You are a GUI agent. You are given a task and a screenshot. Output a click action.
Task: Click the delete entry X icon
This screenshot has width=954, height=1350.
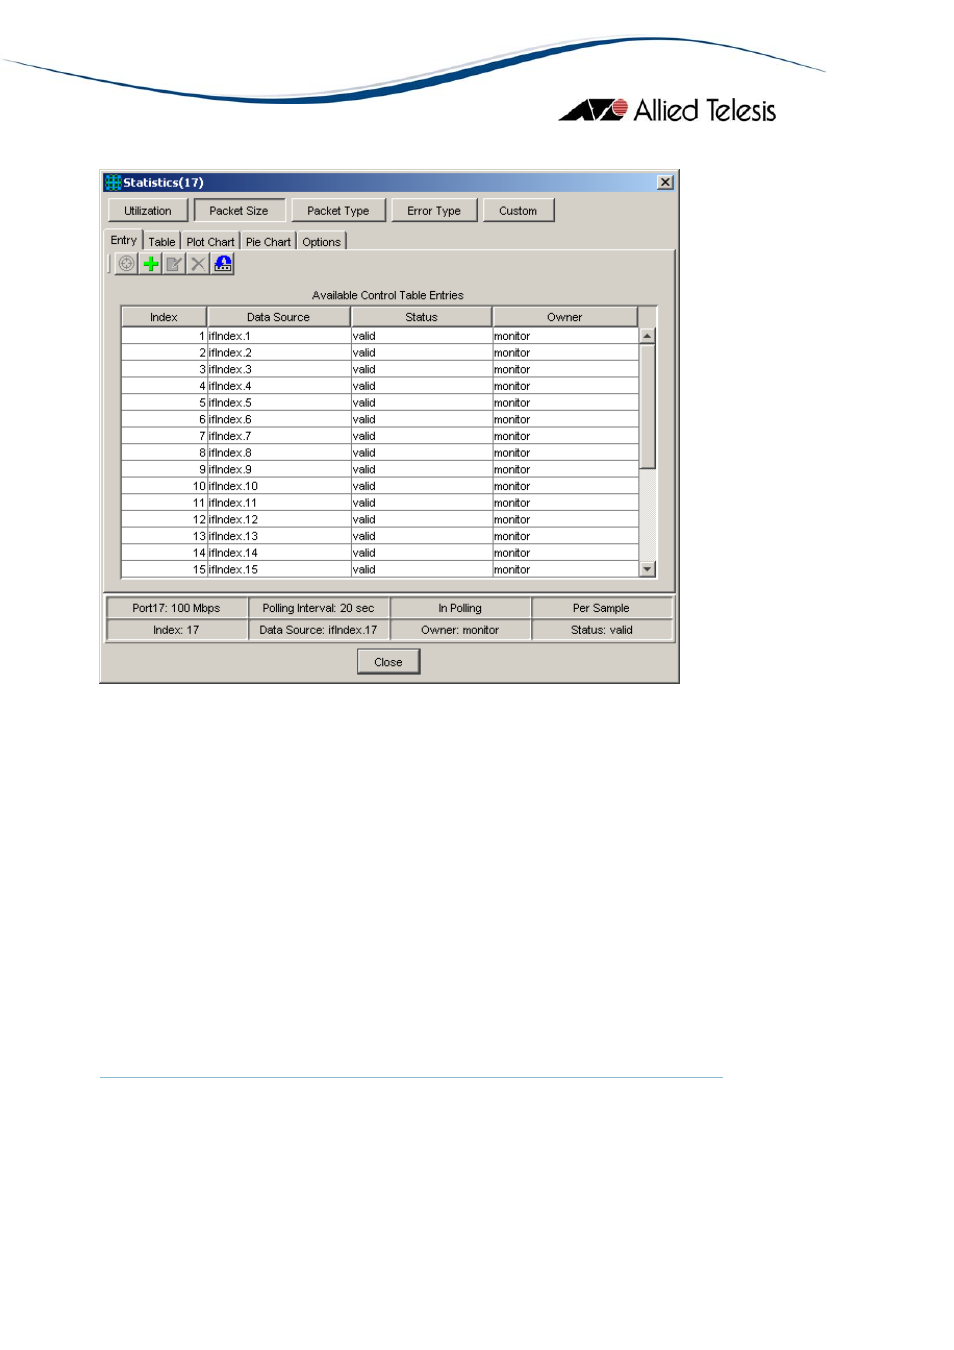point(198,264)
